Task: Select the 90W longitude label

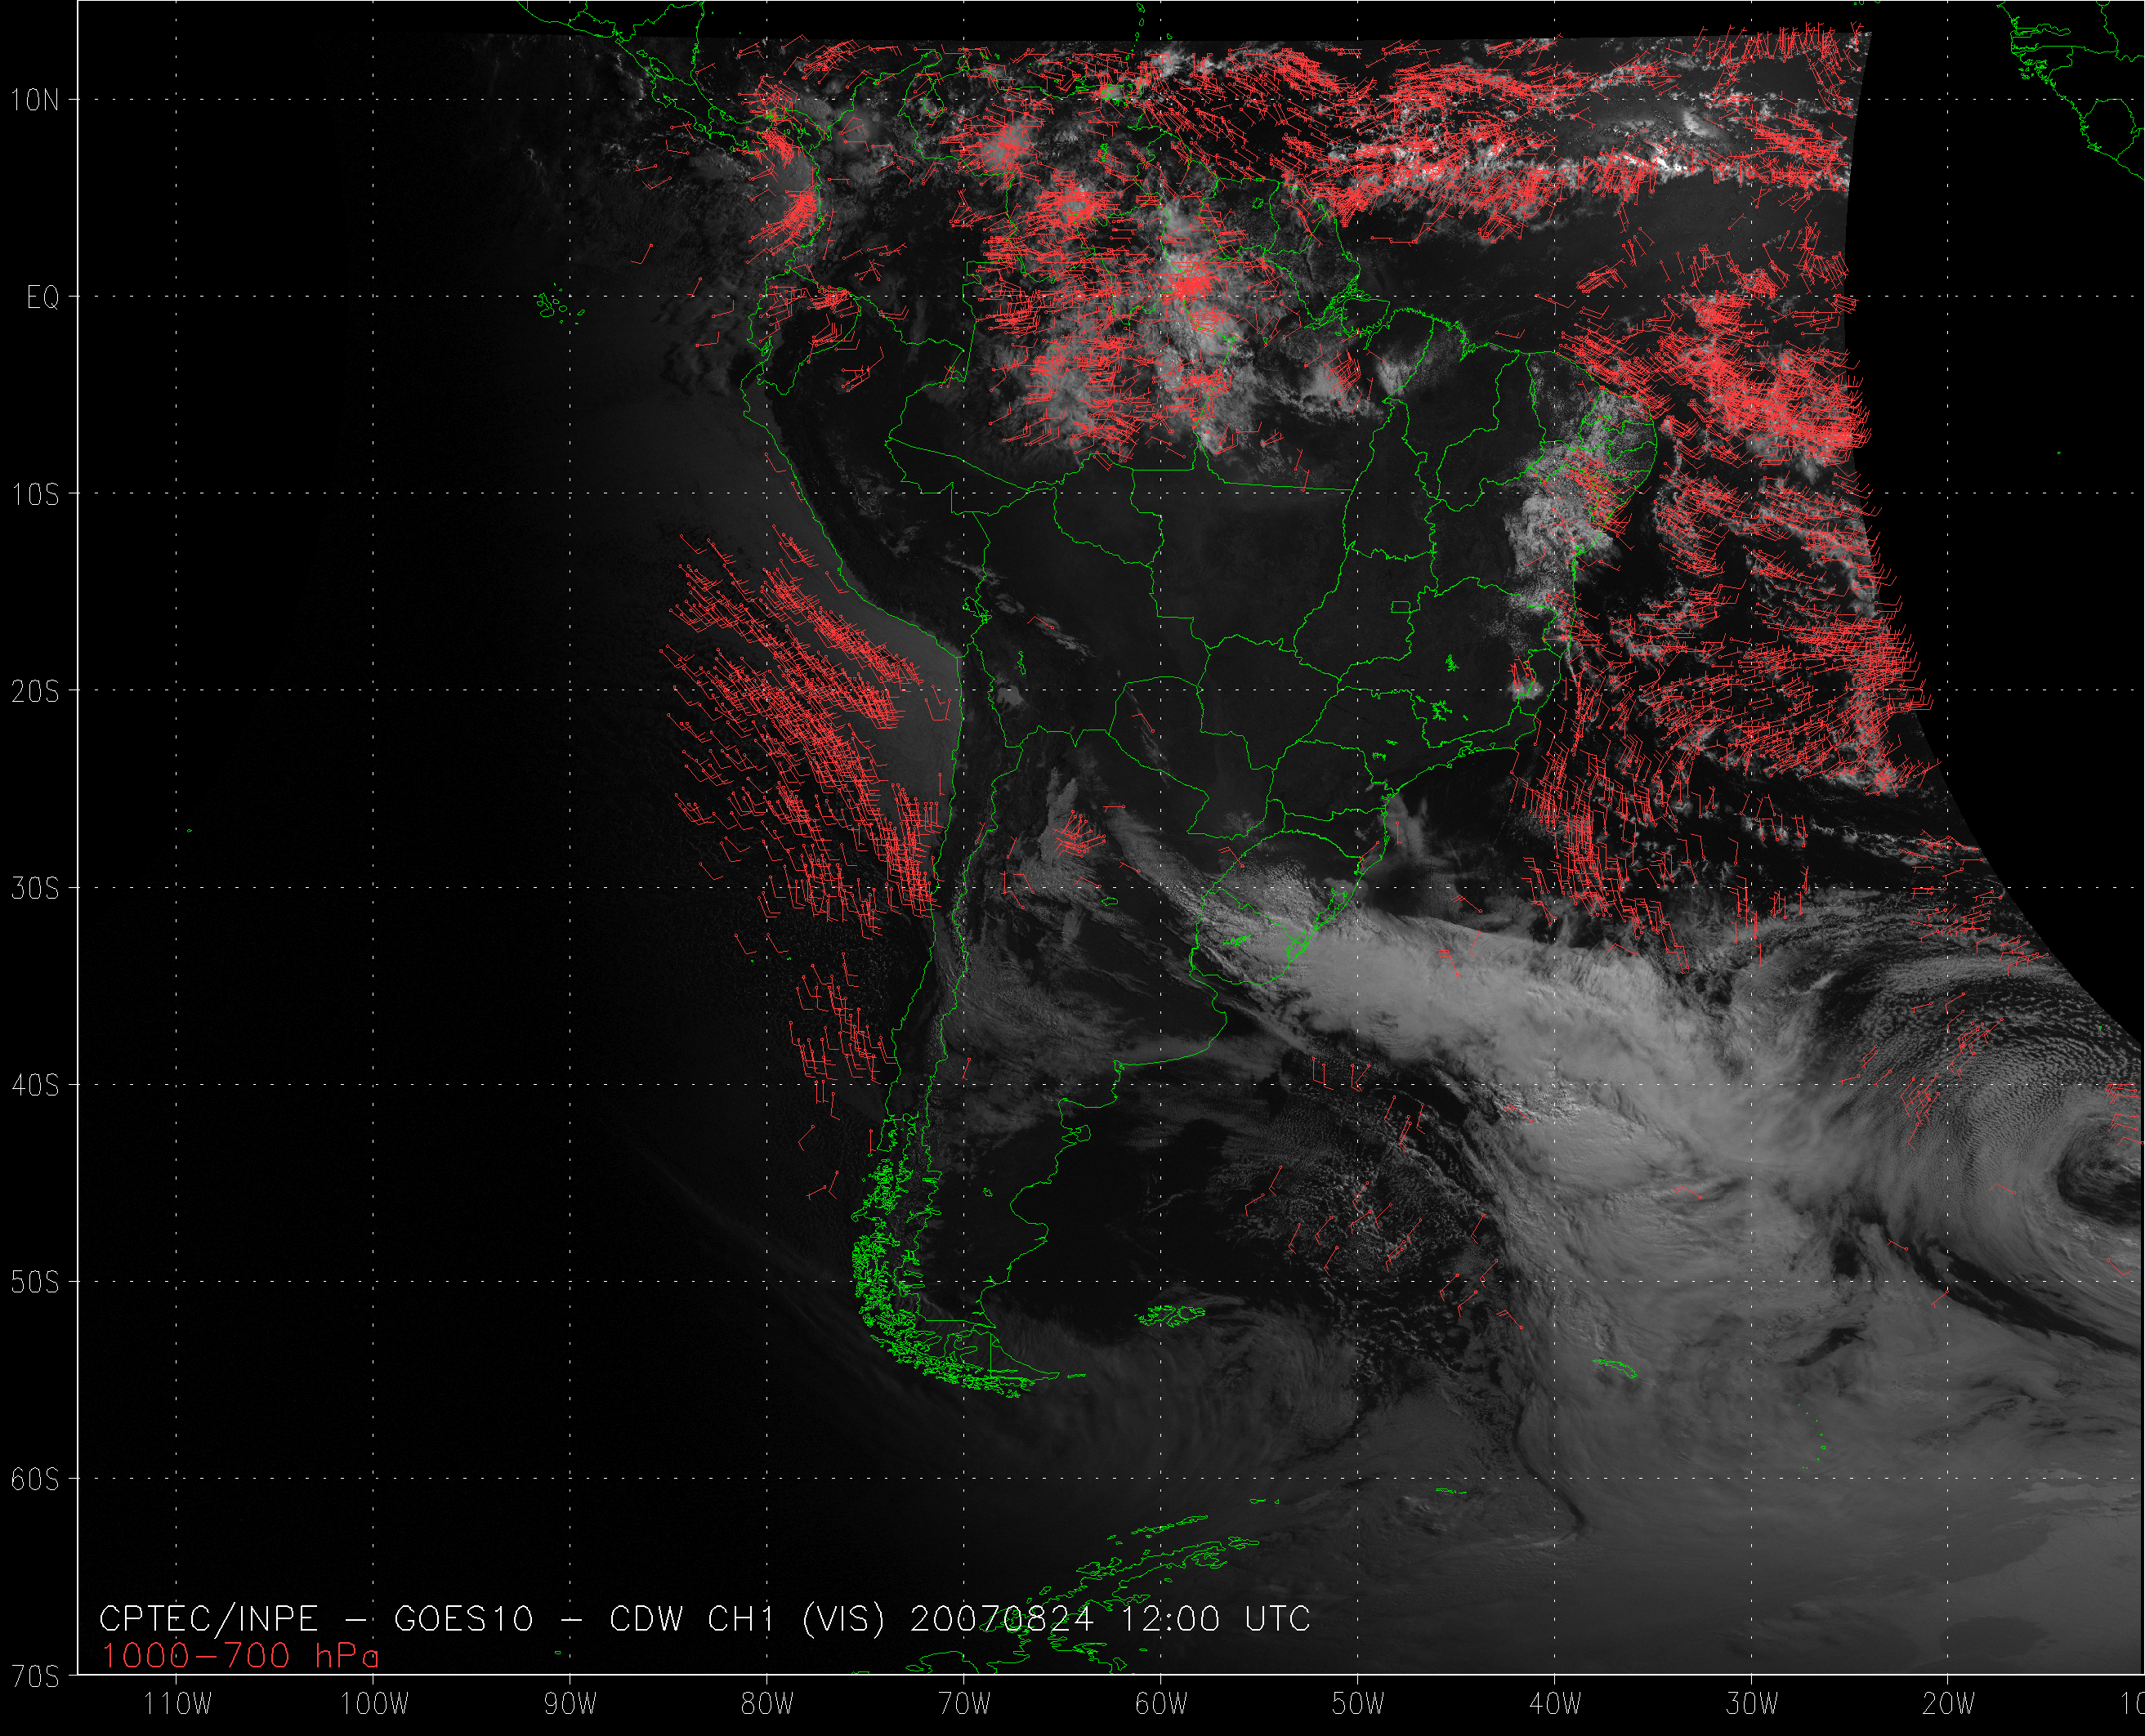Action: pos(570,1704)
